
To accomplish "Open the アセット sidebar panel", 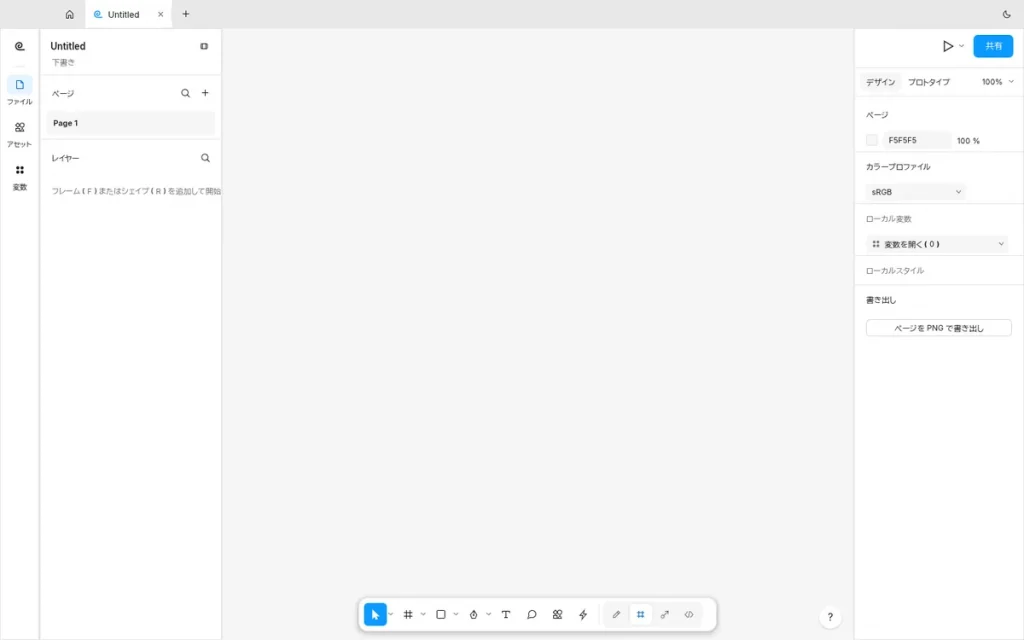I will tap(20, 133).
